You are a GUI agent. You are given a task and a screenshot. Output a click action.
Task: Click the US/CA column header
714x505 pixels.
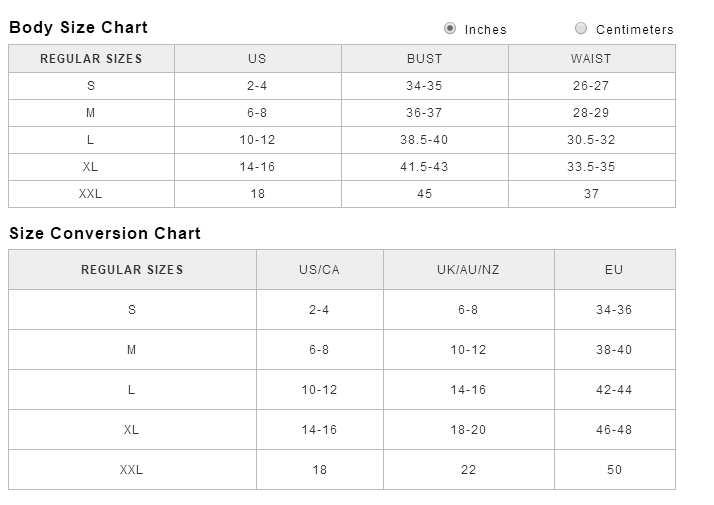point(320,270)
